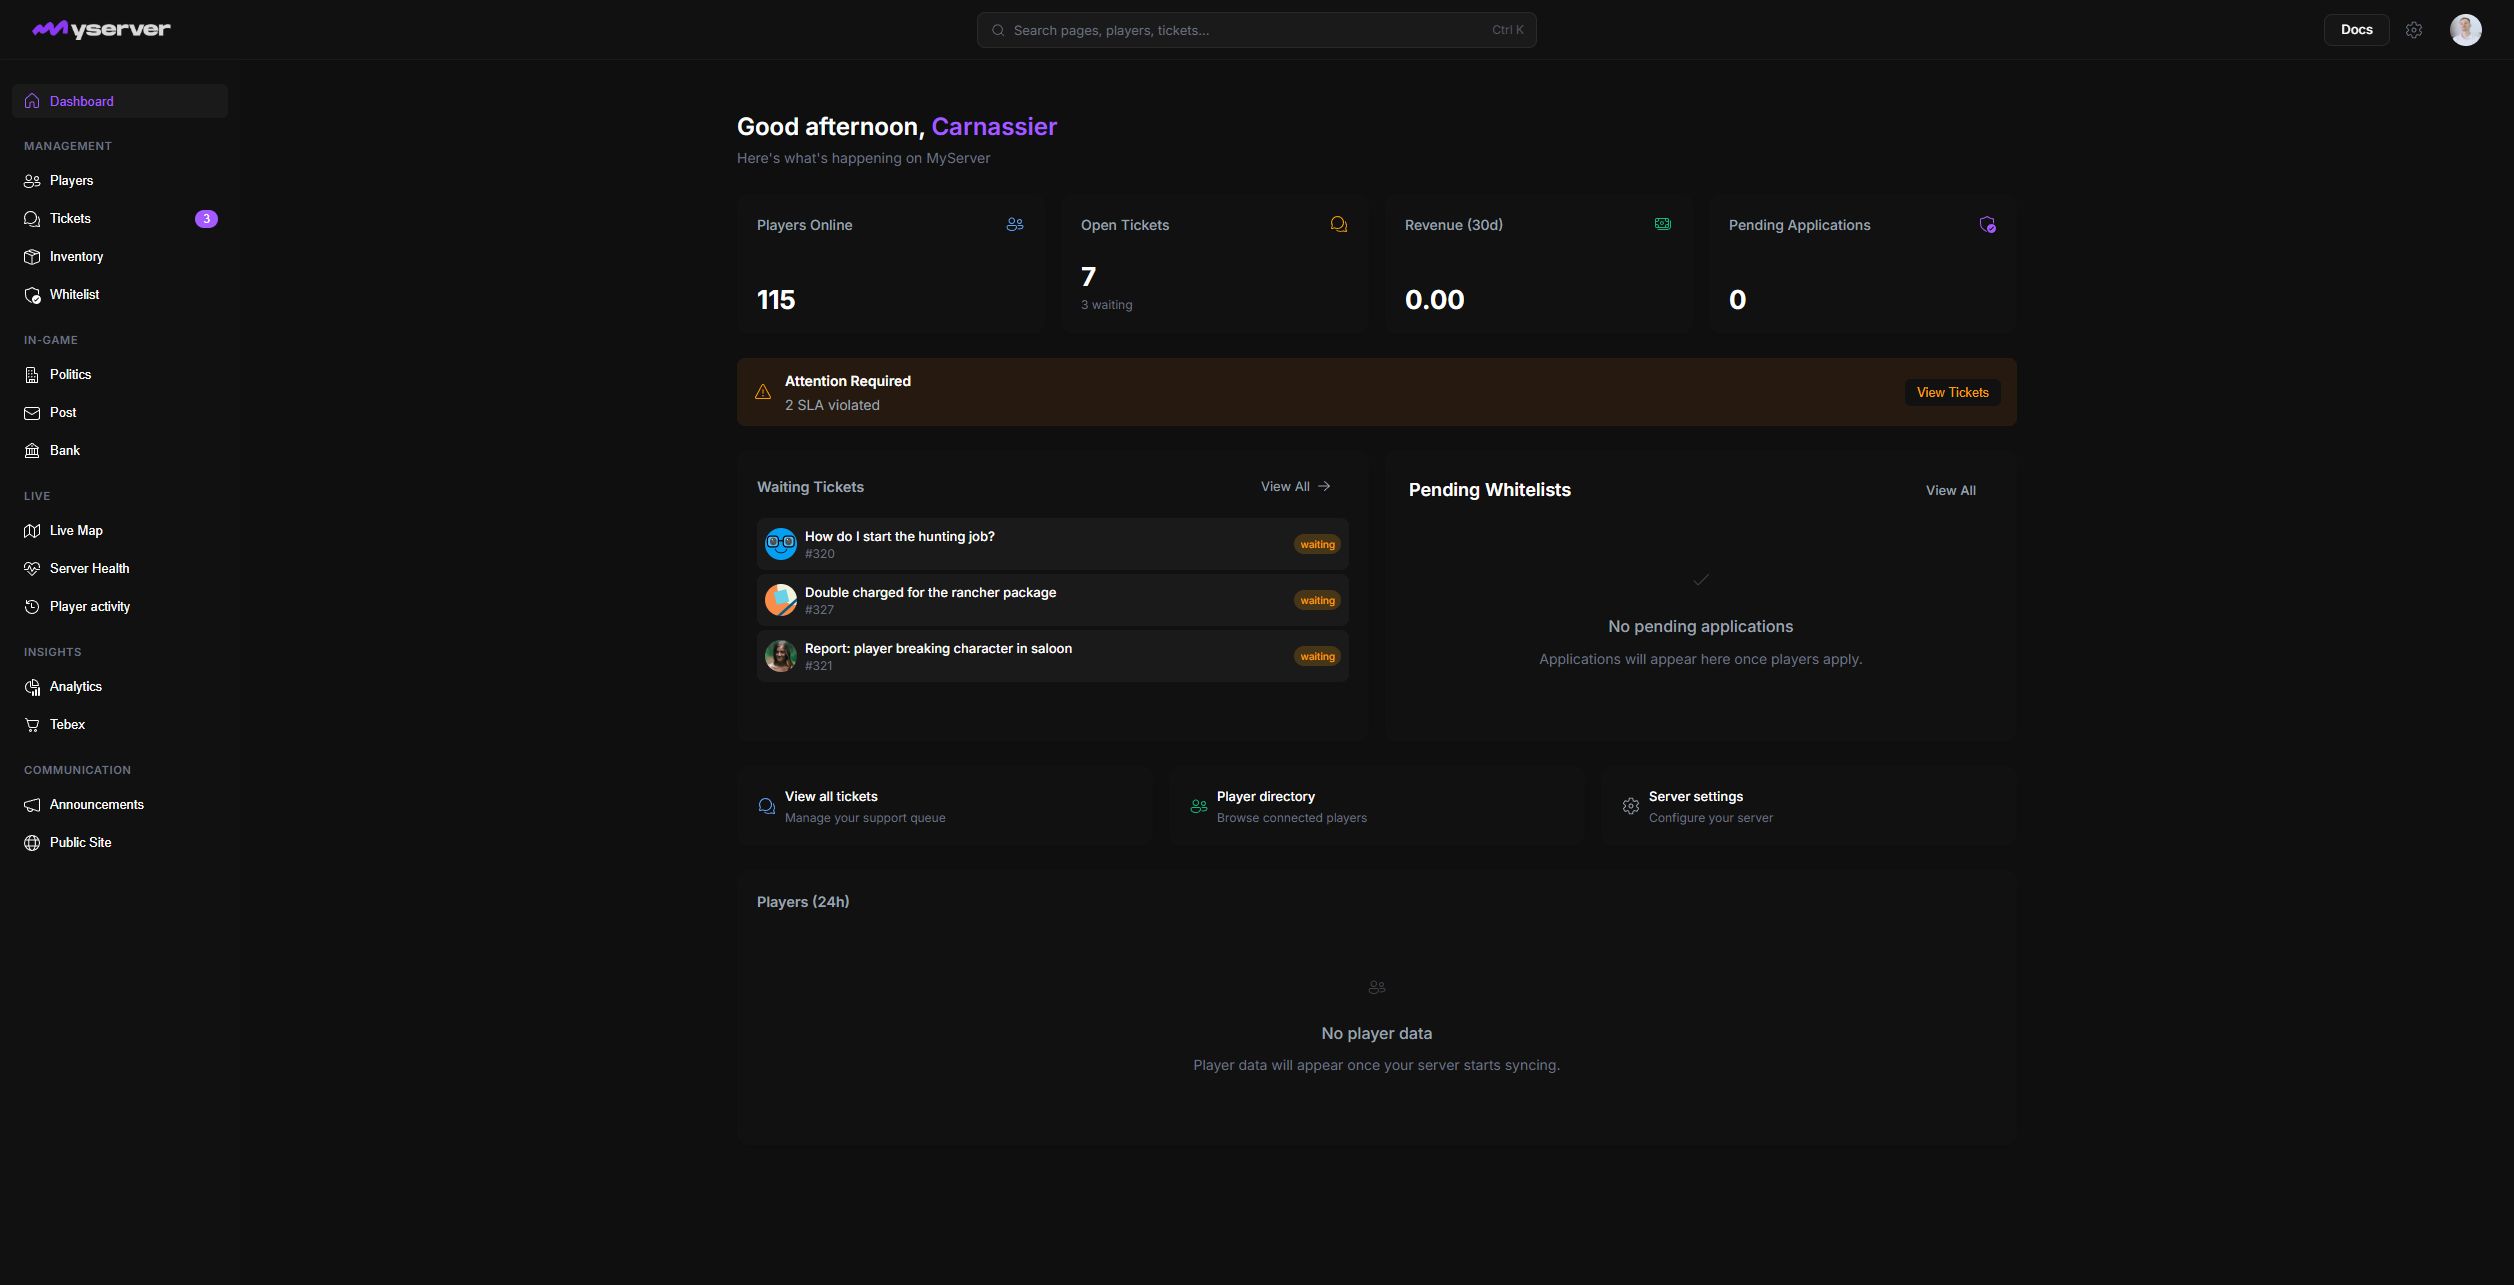
Task: Click the waiting badge on ticket #320
Action: (x=1317, y=545)
